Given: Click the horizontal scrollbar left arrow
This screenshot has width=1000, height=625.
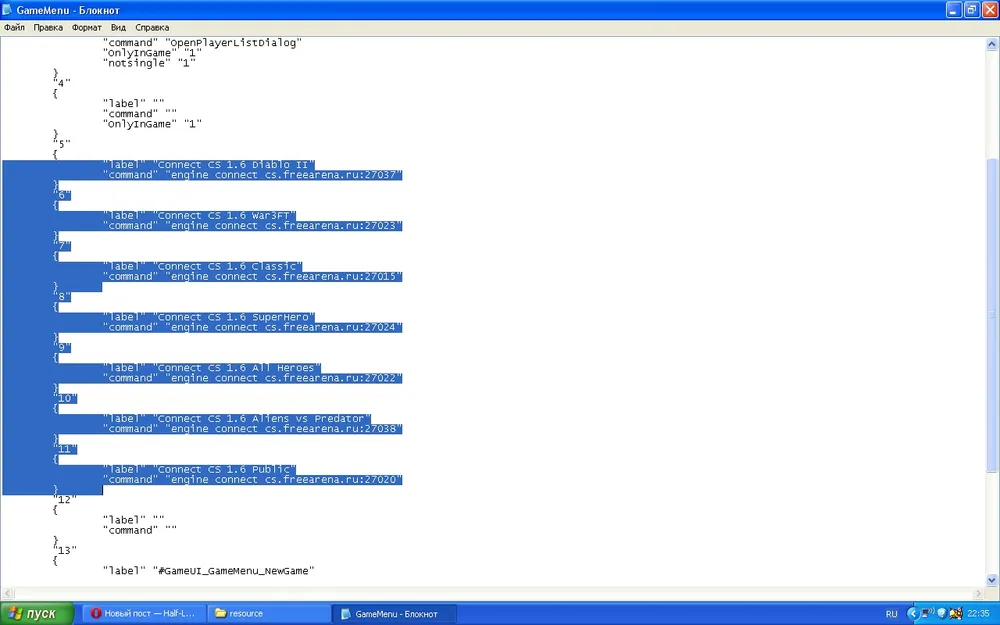Looking at the screenshot, I should pos(8,593).
